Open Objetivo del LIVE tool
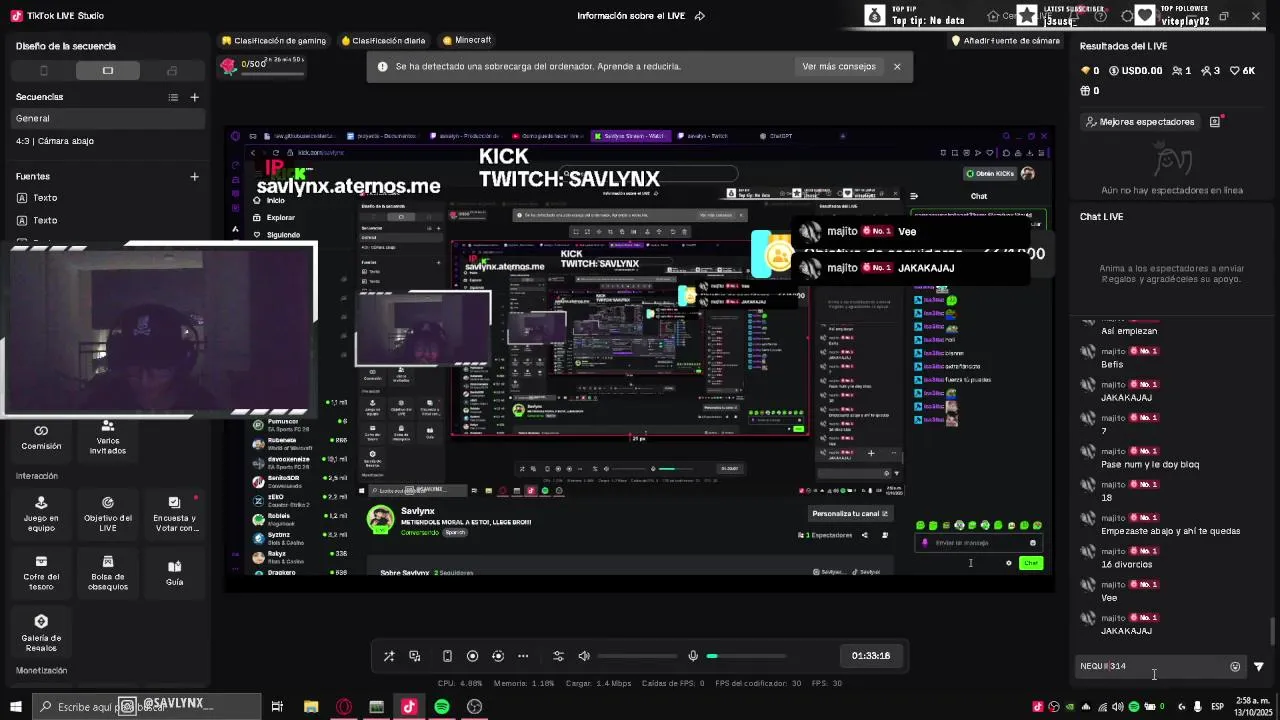 (108, 513)
